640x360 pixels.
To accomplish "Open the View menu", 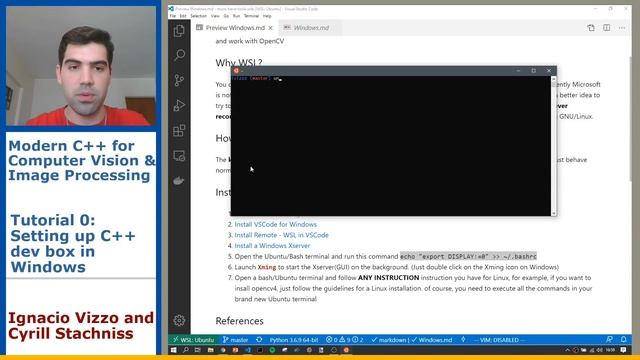I will (215, 16).
